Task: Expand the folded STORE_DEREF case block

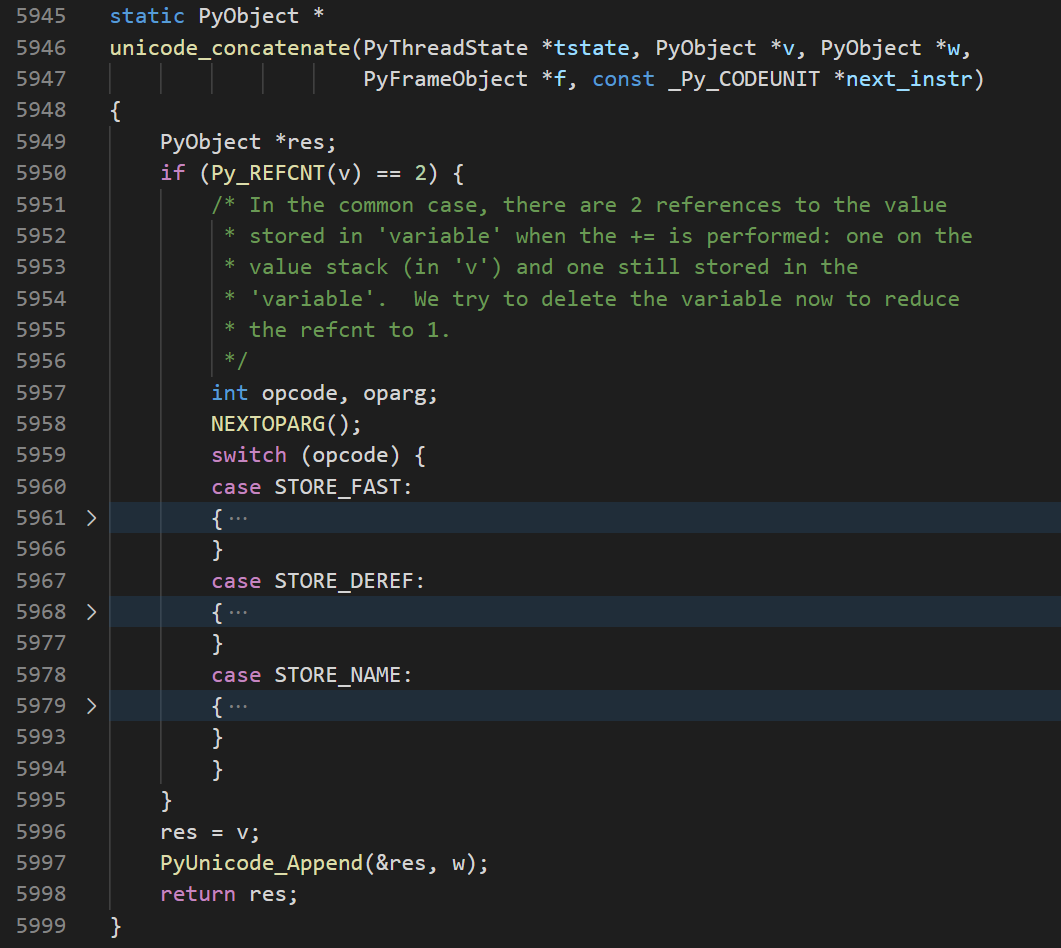Action: coord(91,612)
